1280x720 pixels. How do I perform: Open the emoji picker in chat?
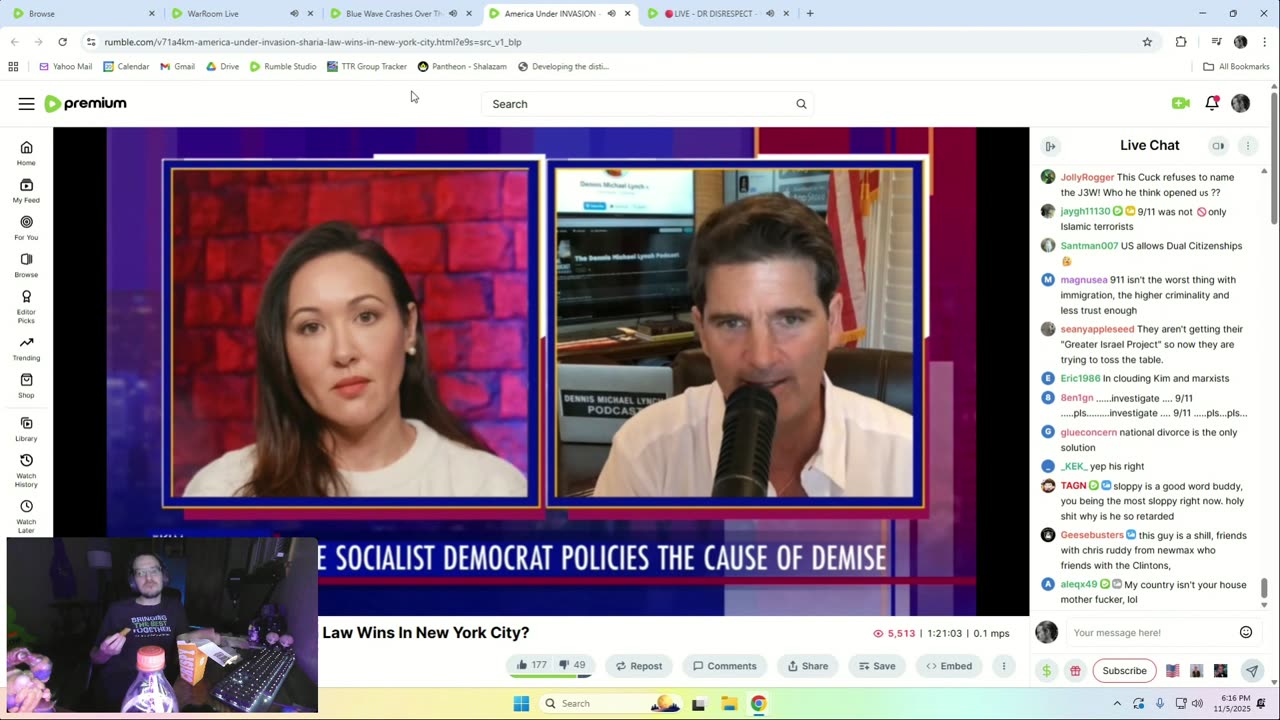pos(1246,632)
